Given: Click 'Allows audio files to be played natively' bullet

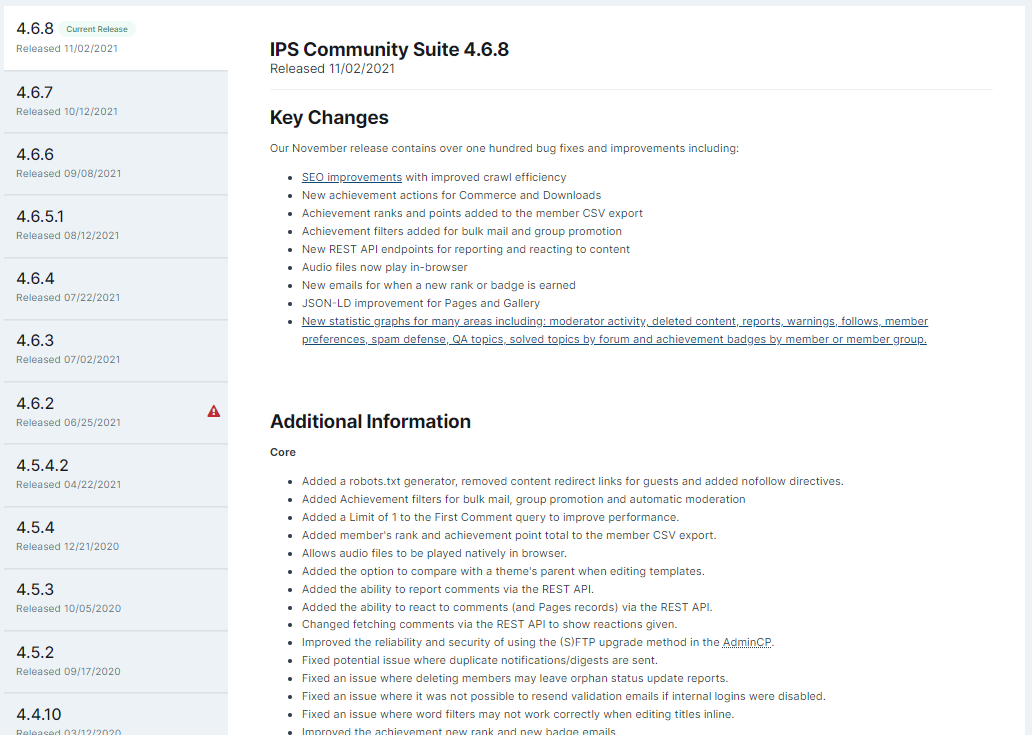Looking at the screenshot, I should coord(434,553).
